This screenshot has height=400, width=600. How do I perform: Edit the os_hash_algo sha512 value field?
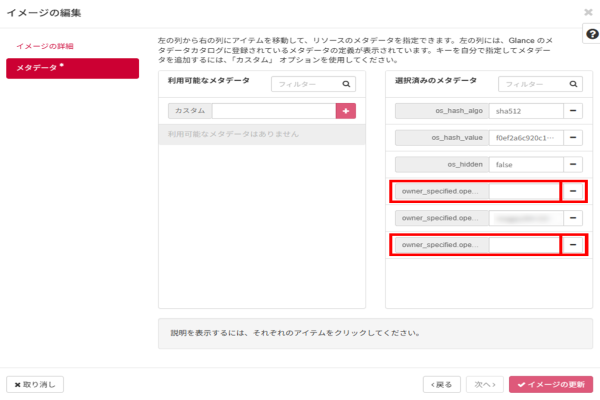tap(524, 111)
